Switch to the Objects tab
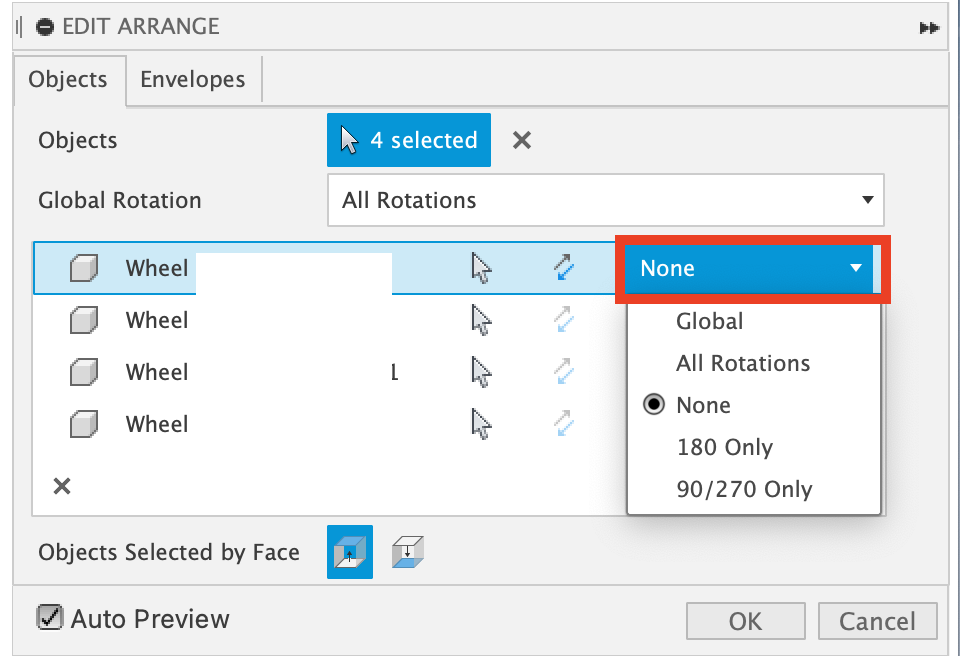 click(x=69, y=78)
